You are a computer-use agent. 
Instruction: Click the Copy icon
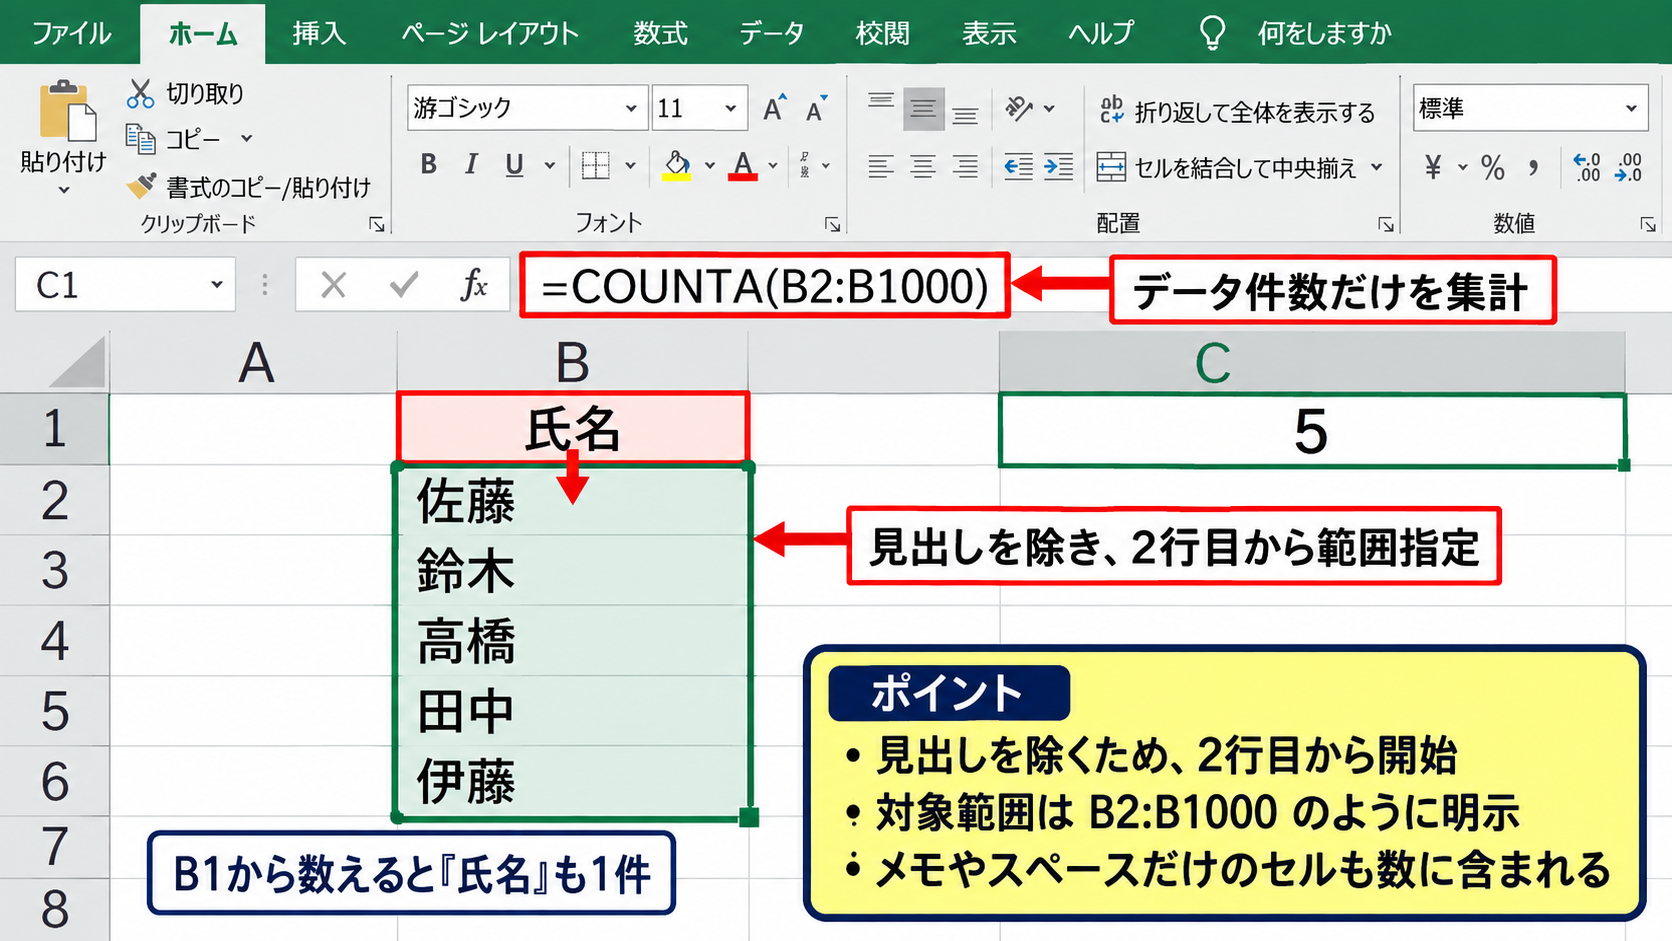click(140, 138)
